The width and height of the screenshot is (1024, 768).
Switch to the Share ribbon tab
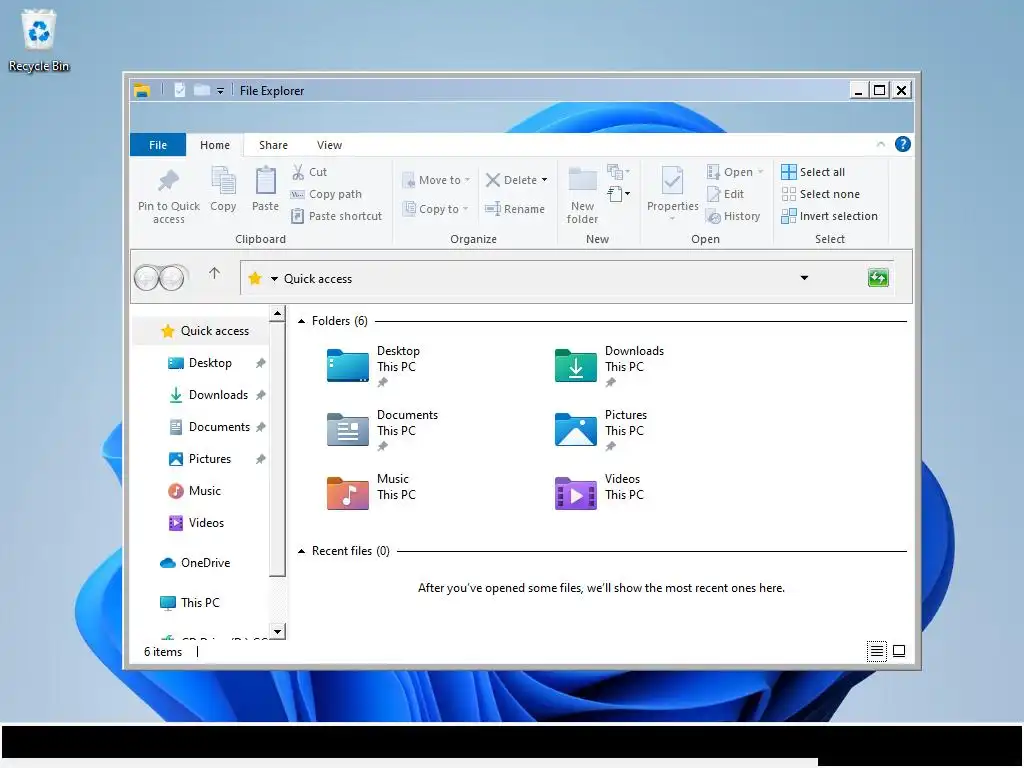pyautogui.click(x=273, y=145)
